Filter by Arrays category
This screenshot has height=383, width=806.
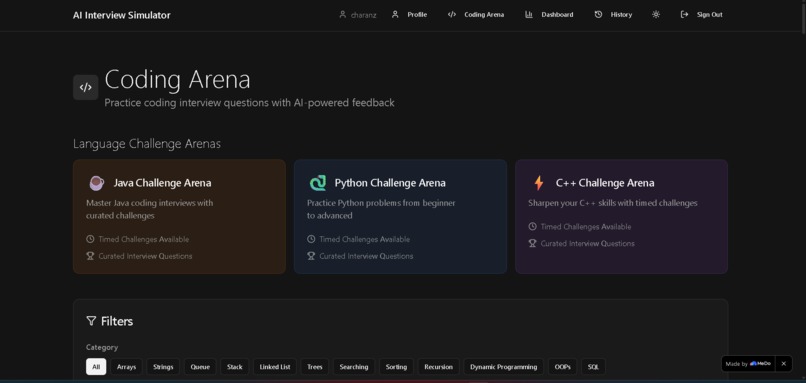coord(126,367)
